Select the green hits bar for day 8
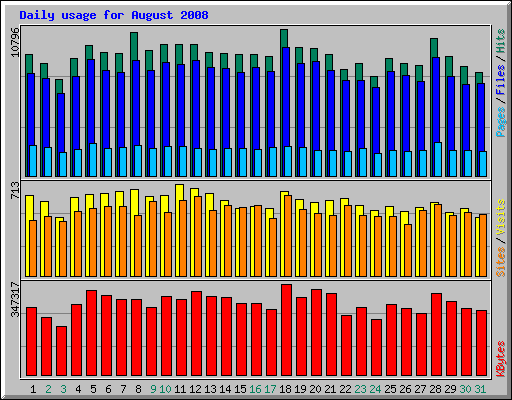Viewport: 512px width, 400px height. [x=134, y=46]
